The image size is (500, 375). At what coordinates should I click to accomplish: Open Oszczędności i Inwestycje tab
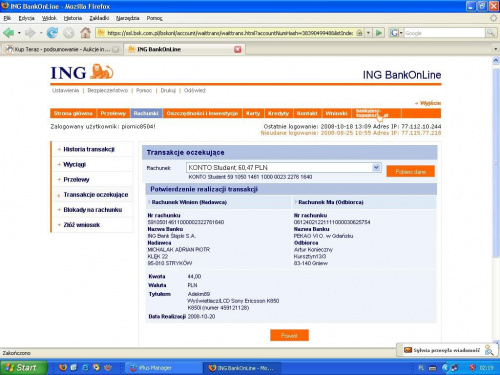(x=202, y=113)
